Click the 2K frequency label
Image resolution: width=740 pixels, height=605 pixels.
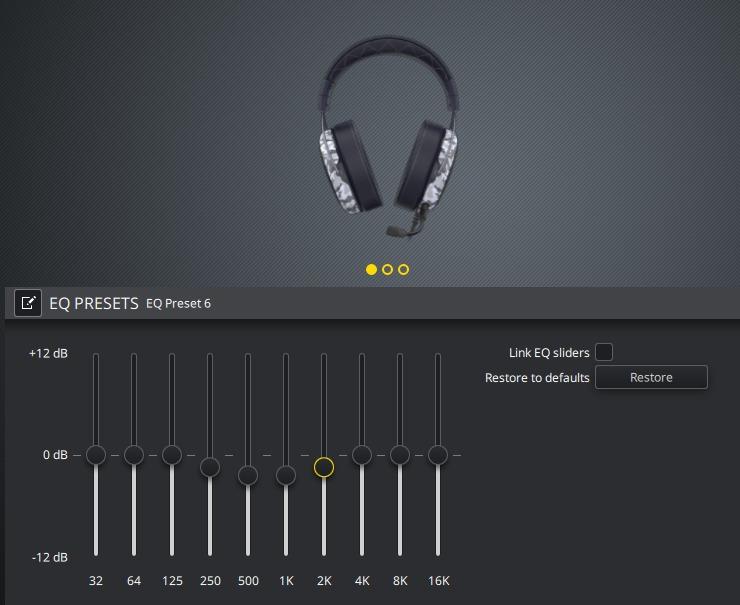[x=324, y=581]
